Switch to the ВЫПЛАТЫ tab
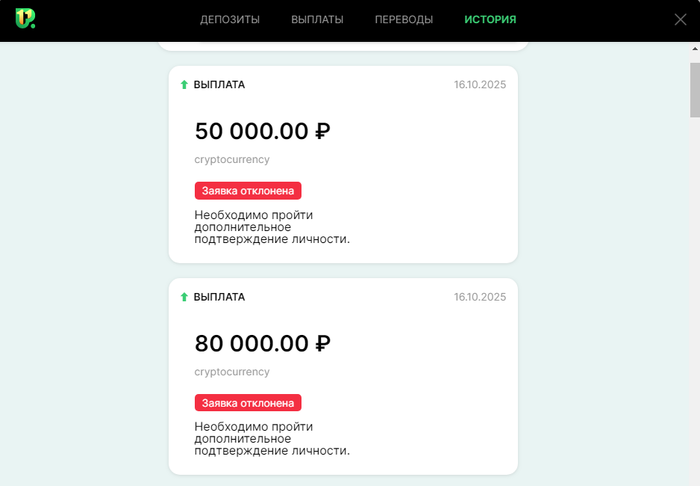The height and width of the screenshot is (486, 700). (317, 20)
